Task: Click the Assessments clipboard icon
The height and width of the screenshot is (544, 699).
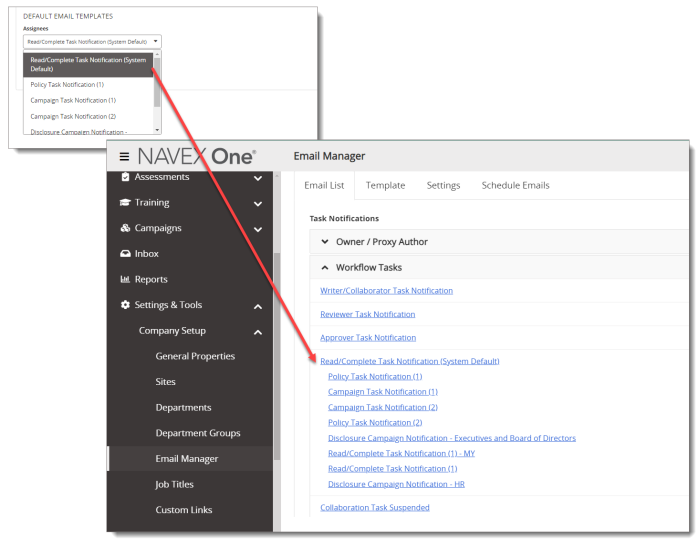Action: (x=125, y=177)
